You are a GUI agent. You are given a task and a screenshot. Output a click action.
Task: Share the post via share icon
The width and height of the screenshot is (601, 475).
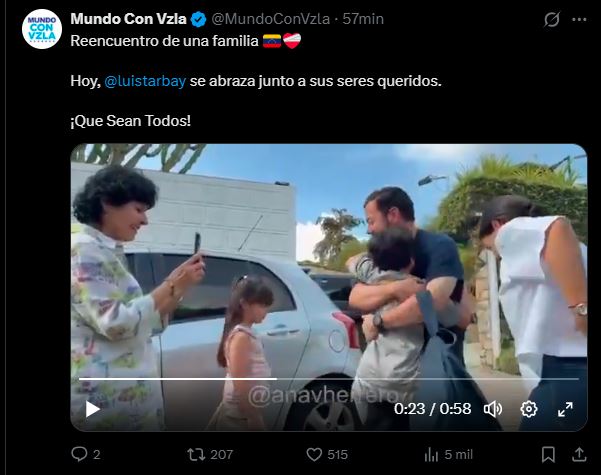click(578, 454)
